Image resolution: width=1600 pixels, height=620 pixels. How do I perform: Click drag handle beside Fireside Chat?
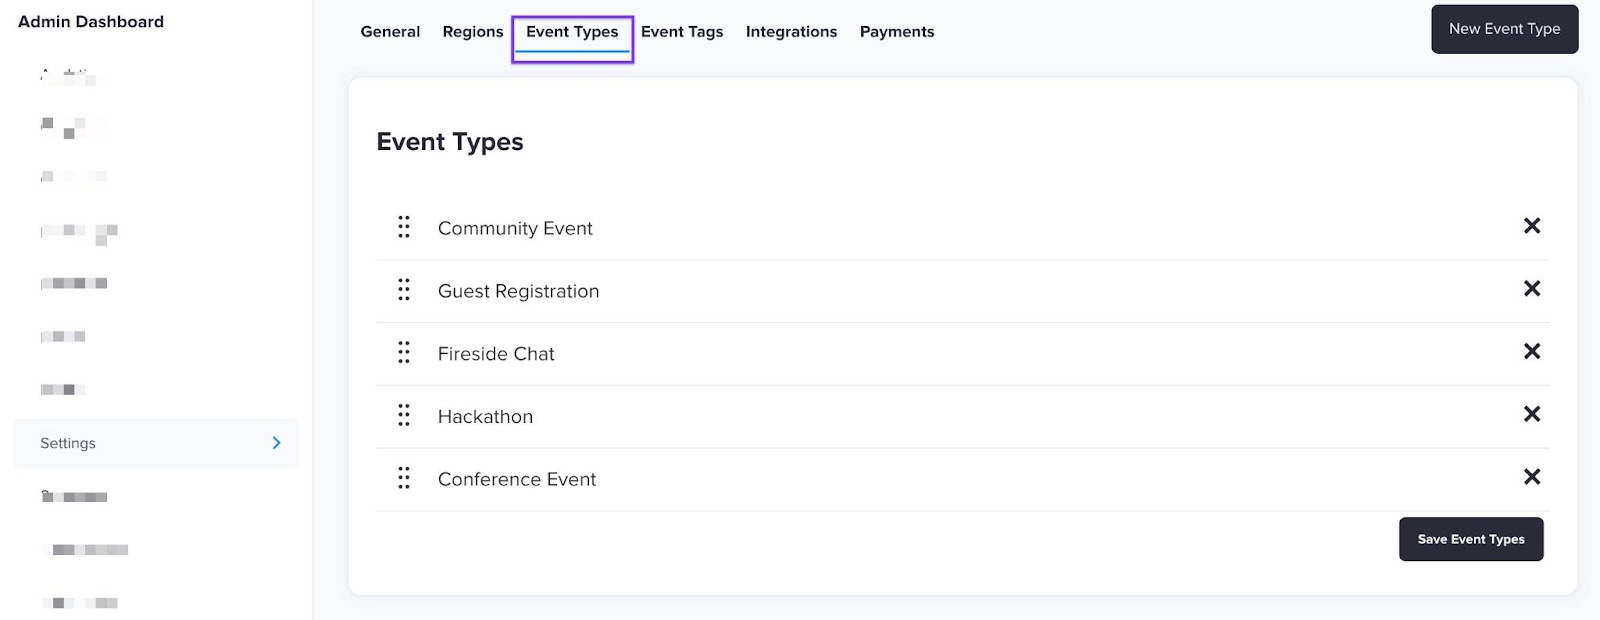pyautogui.click(x=404, y=352)
